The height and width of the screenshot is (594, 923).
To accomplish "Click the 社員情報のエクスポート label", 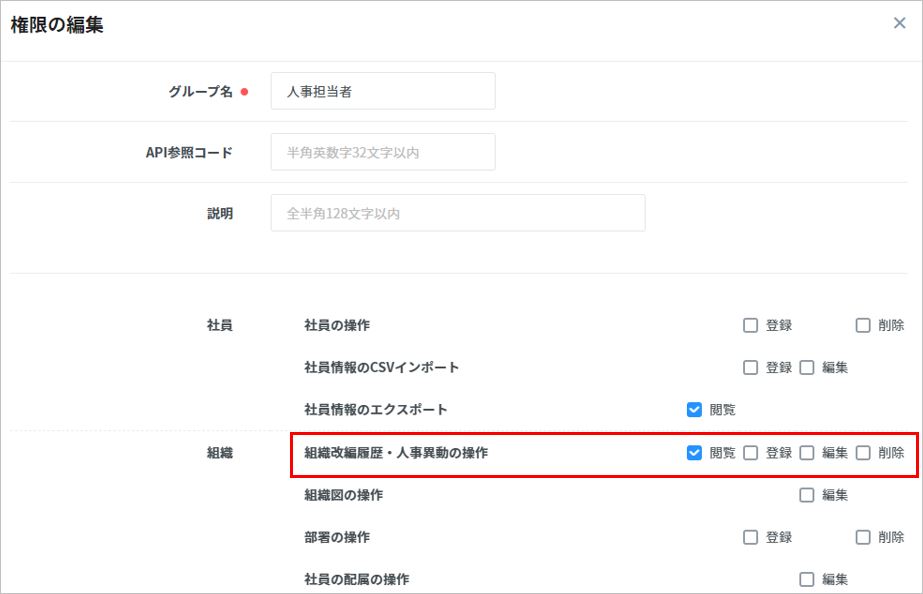I will tap(376, 409).
